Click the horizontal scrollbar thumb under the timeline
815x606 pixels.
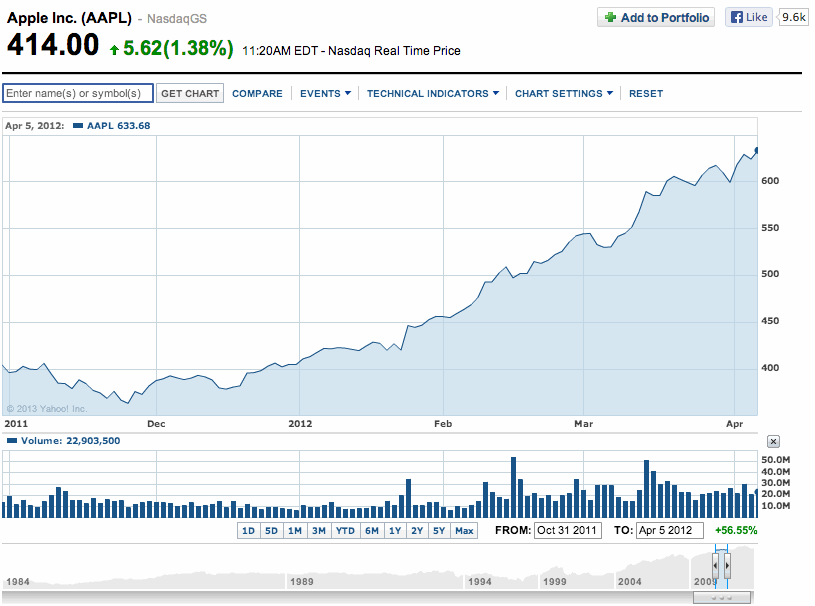(x=721, y=598)
